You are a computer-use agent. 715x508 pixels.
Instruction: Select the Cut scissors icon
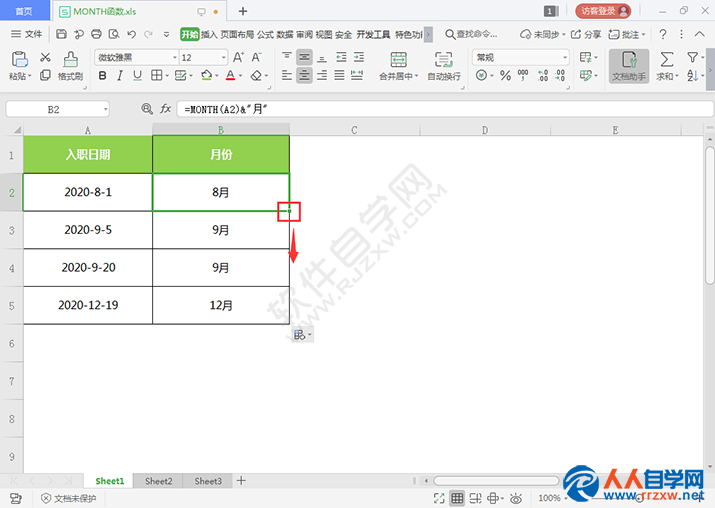click(45, 57)
